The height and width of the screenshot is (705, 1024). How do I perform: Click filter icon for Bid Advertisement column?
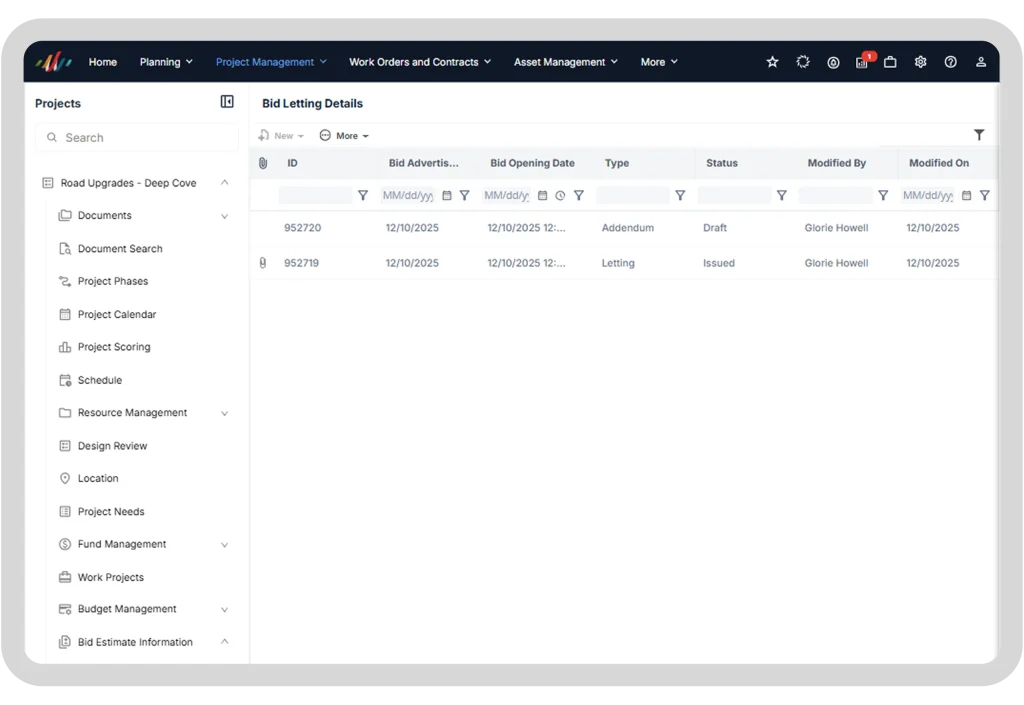click(464, 195)
